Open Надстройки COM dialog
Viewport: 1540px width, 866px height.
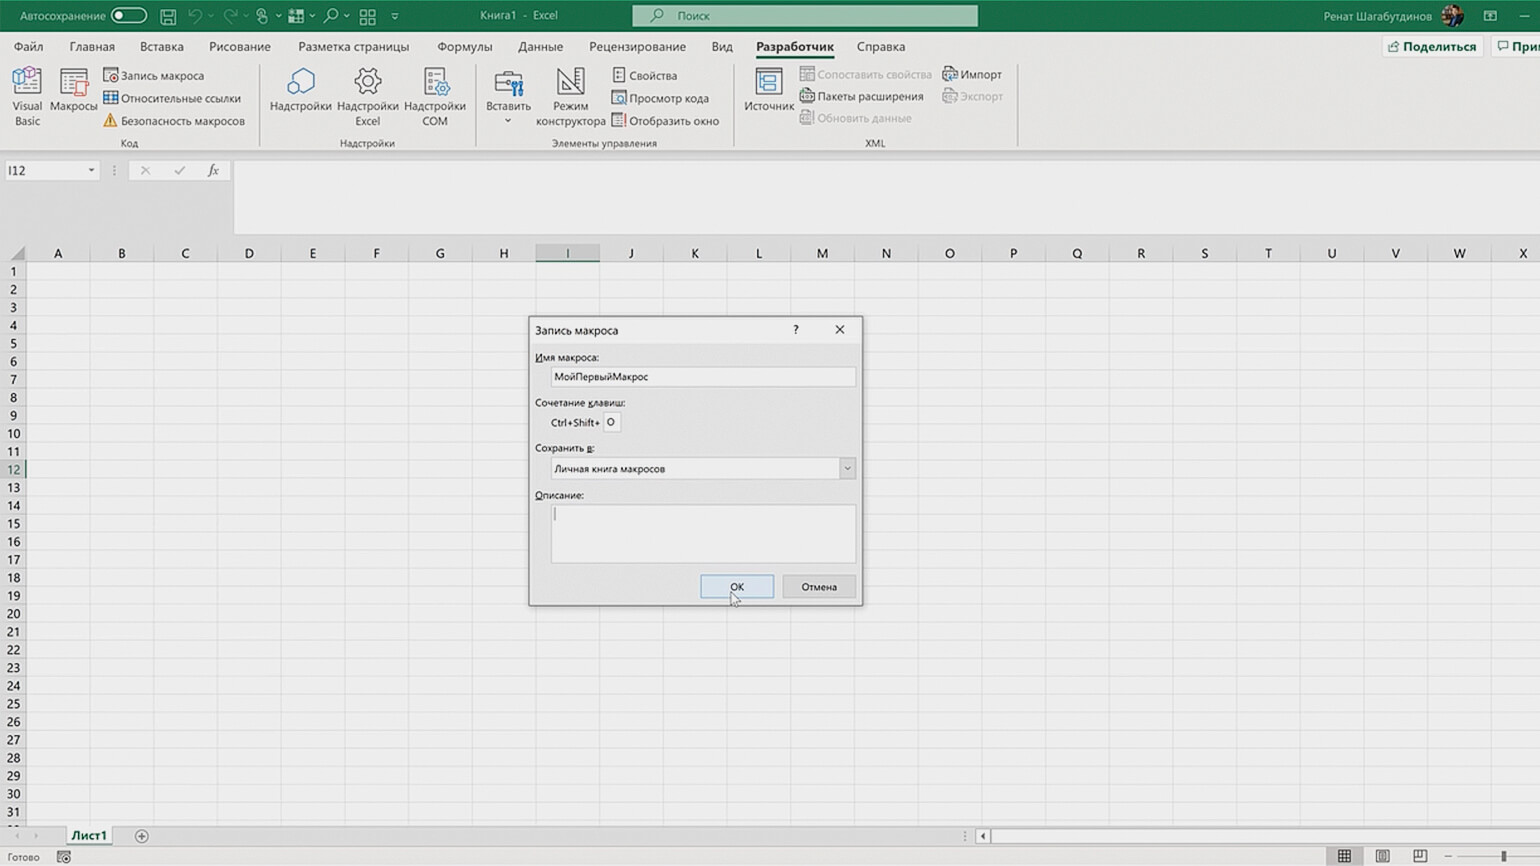tap(435, 97)
